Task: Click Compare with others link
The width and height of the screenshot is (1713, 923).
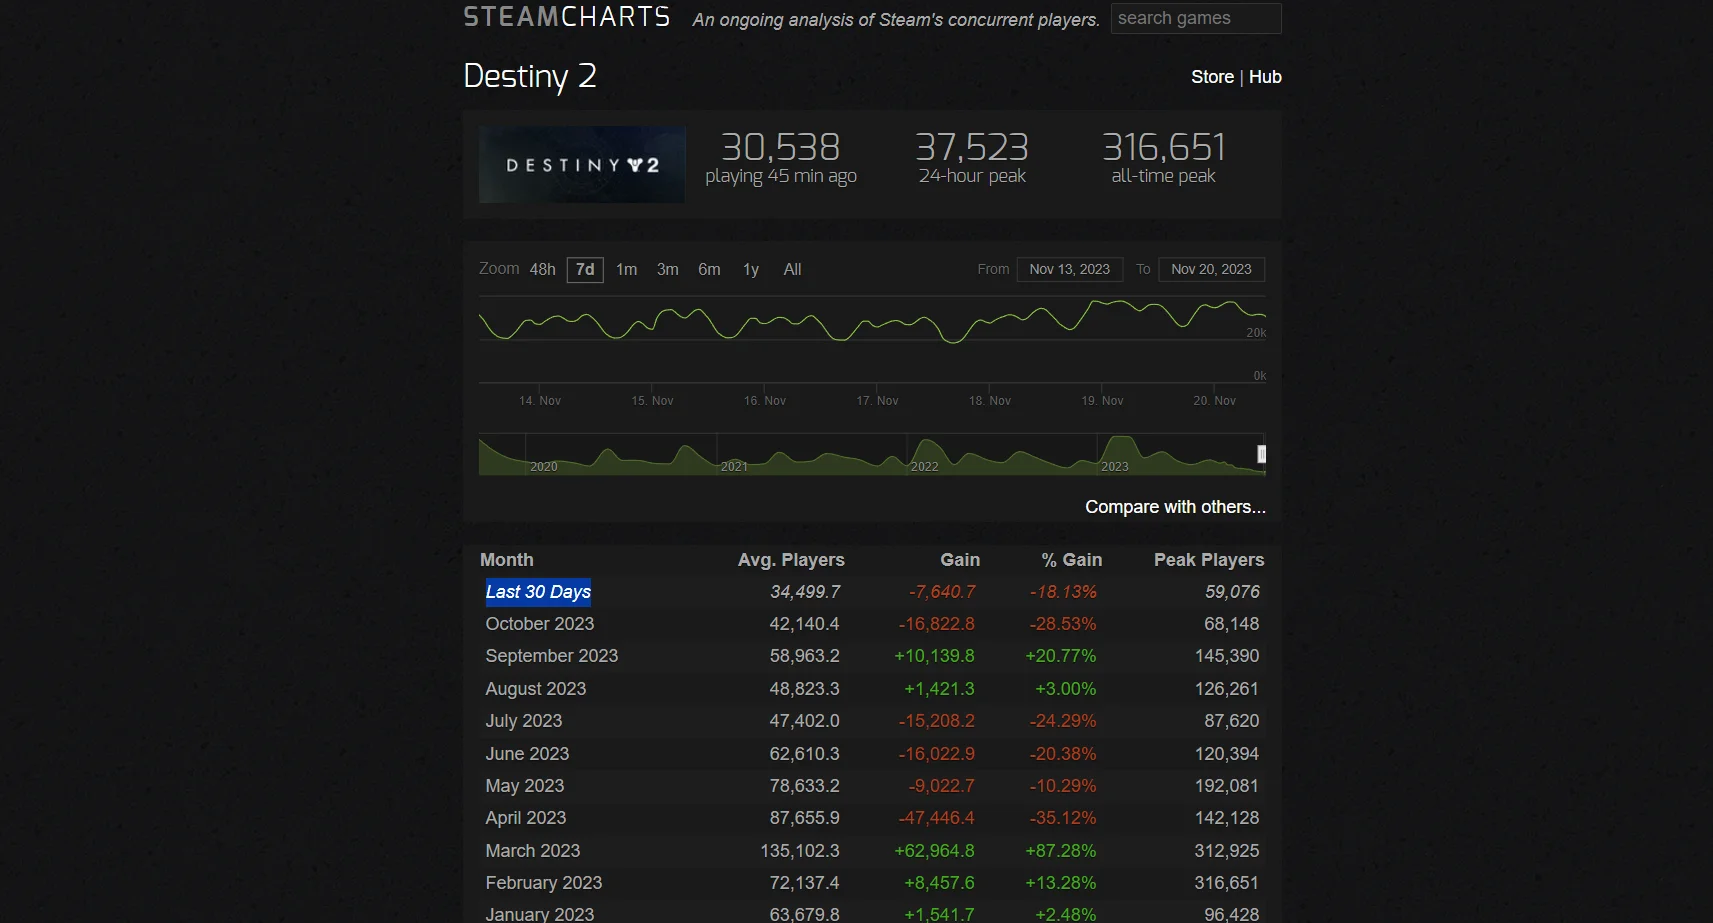Action: tap(1175, 507)
